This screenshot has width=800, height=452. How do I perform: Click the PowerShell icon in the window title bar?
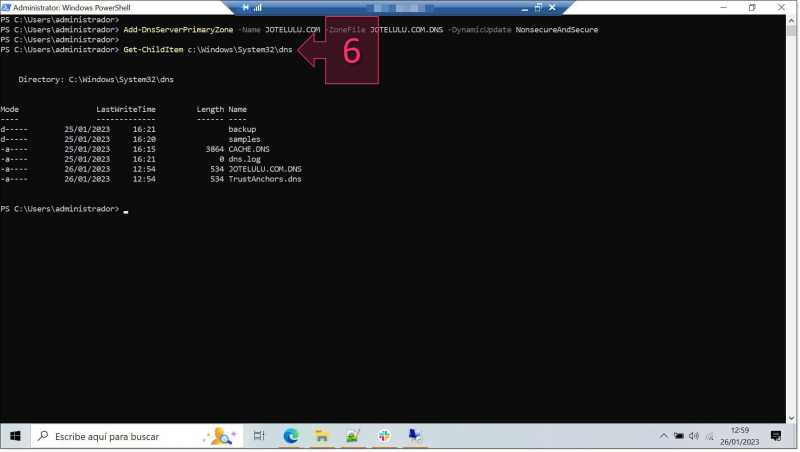pos(6,8)
